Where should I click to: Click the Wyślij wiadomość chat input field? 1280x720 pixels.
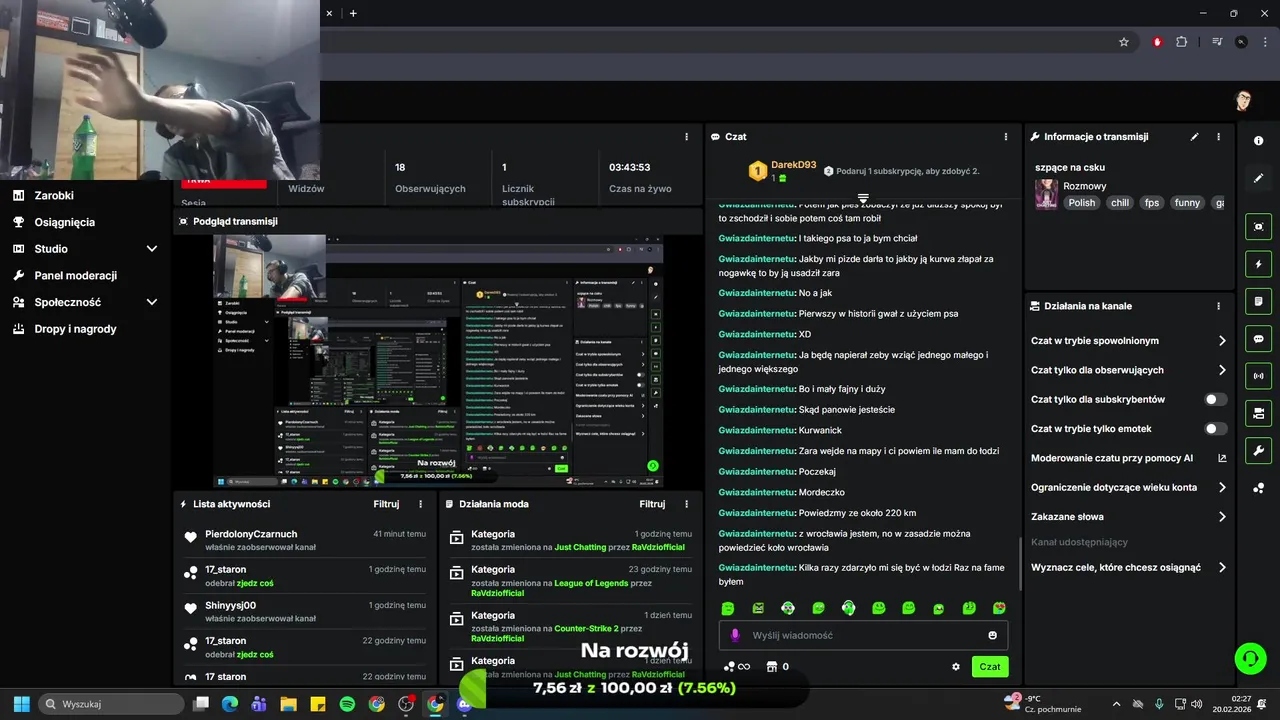coord(863,635)
